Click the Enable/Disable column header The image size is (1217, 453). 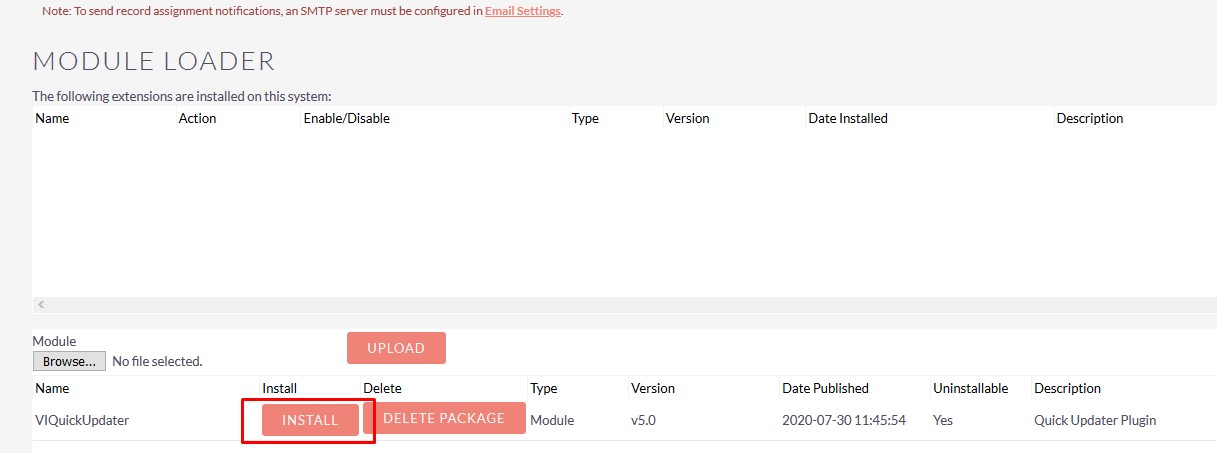346,118
